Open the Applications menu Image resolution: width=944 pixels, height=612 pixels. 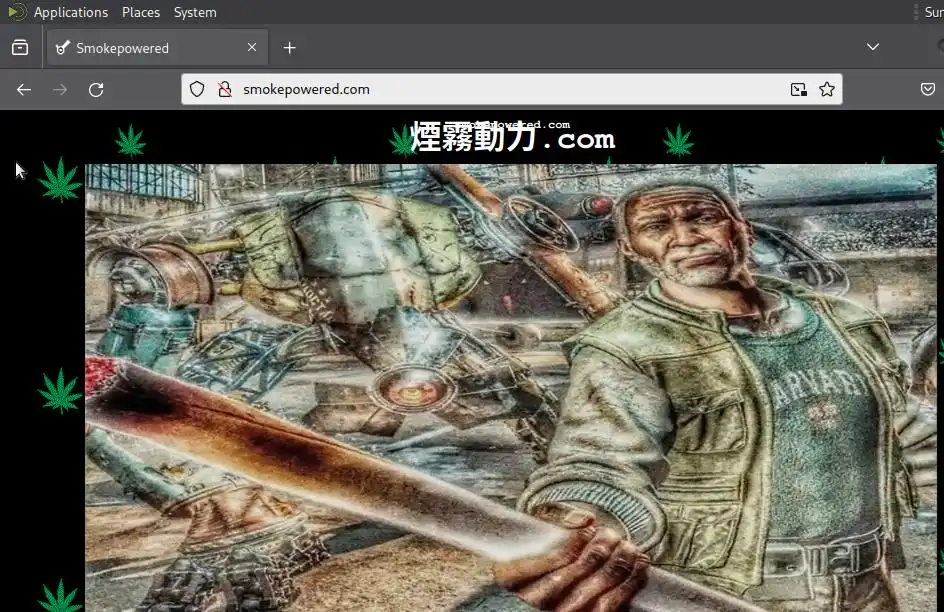point(70,12)
